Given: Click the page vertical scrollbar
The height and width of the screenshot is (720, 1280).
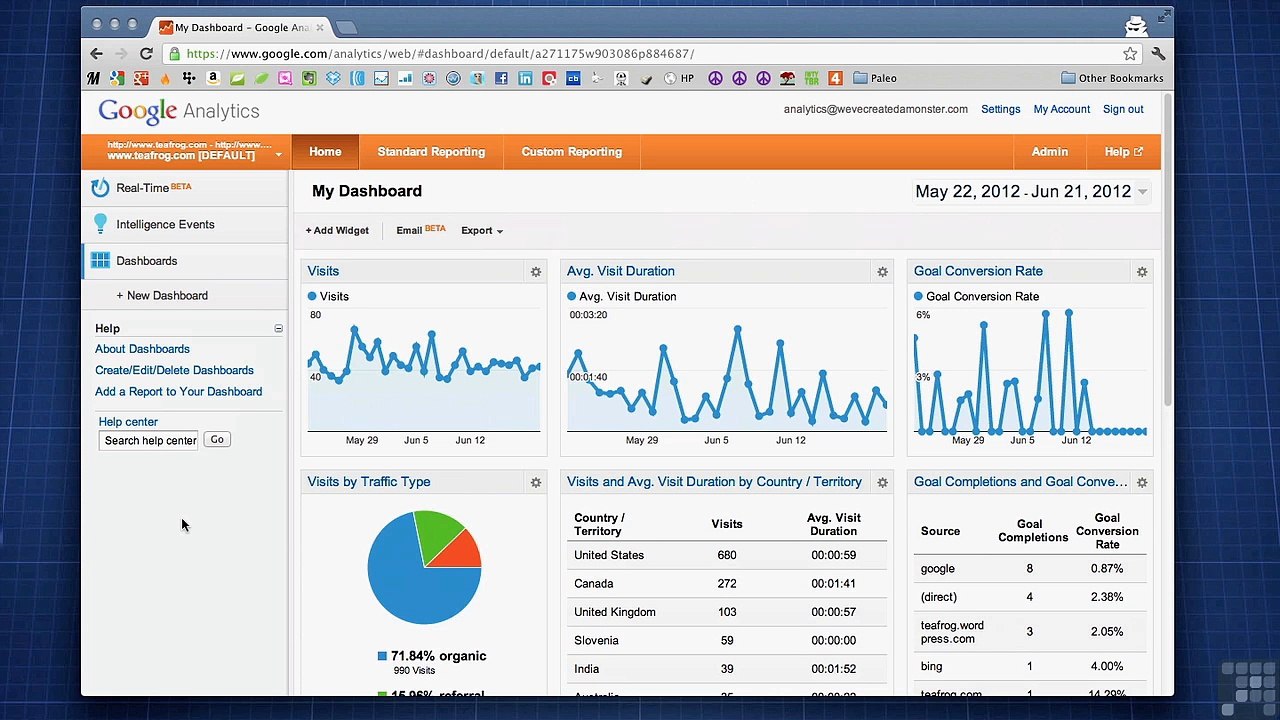Looking at the screenshot, I should pyautogui.click(x=1167, y=252).
